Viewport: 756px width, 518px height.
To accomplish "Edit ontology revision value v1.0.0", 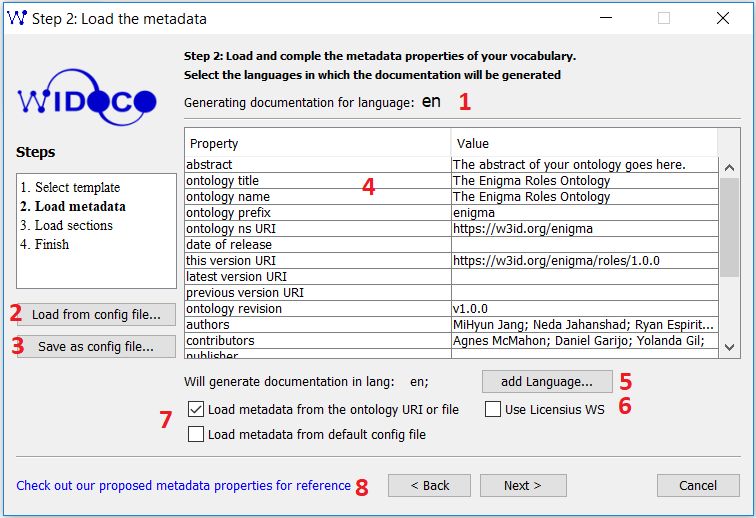I will (x=584, y=308).
